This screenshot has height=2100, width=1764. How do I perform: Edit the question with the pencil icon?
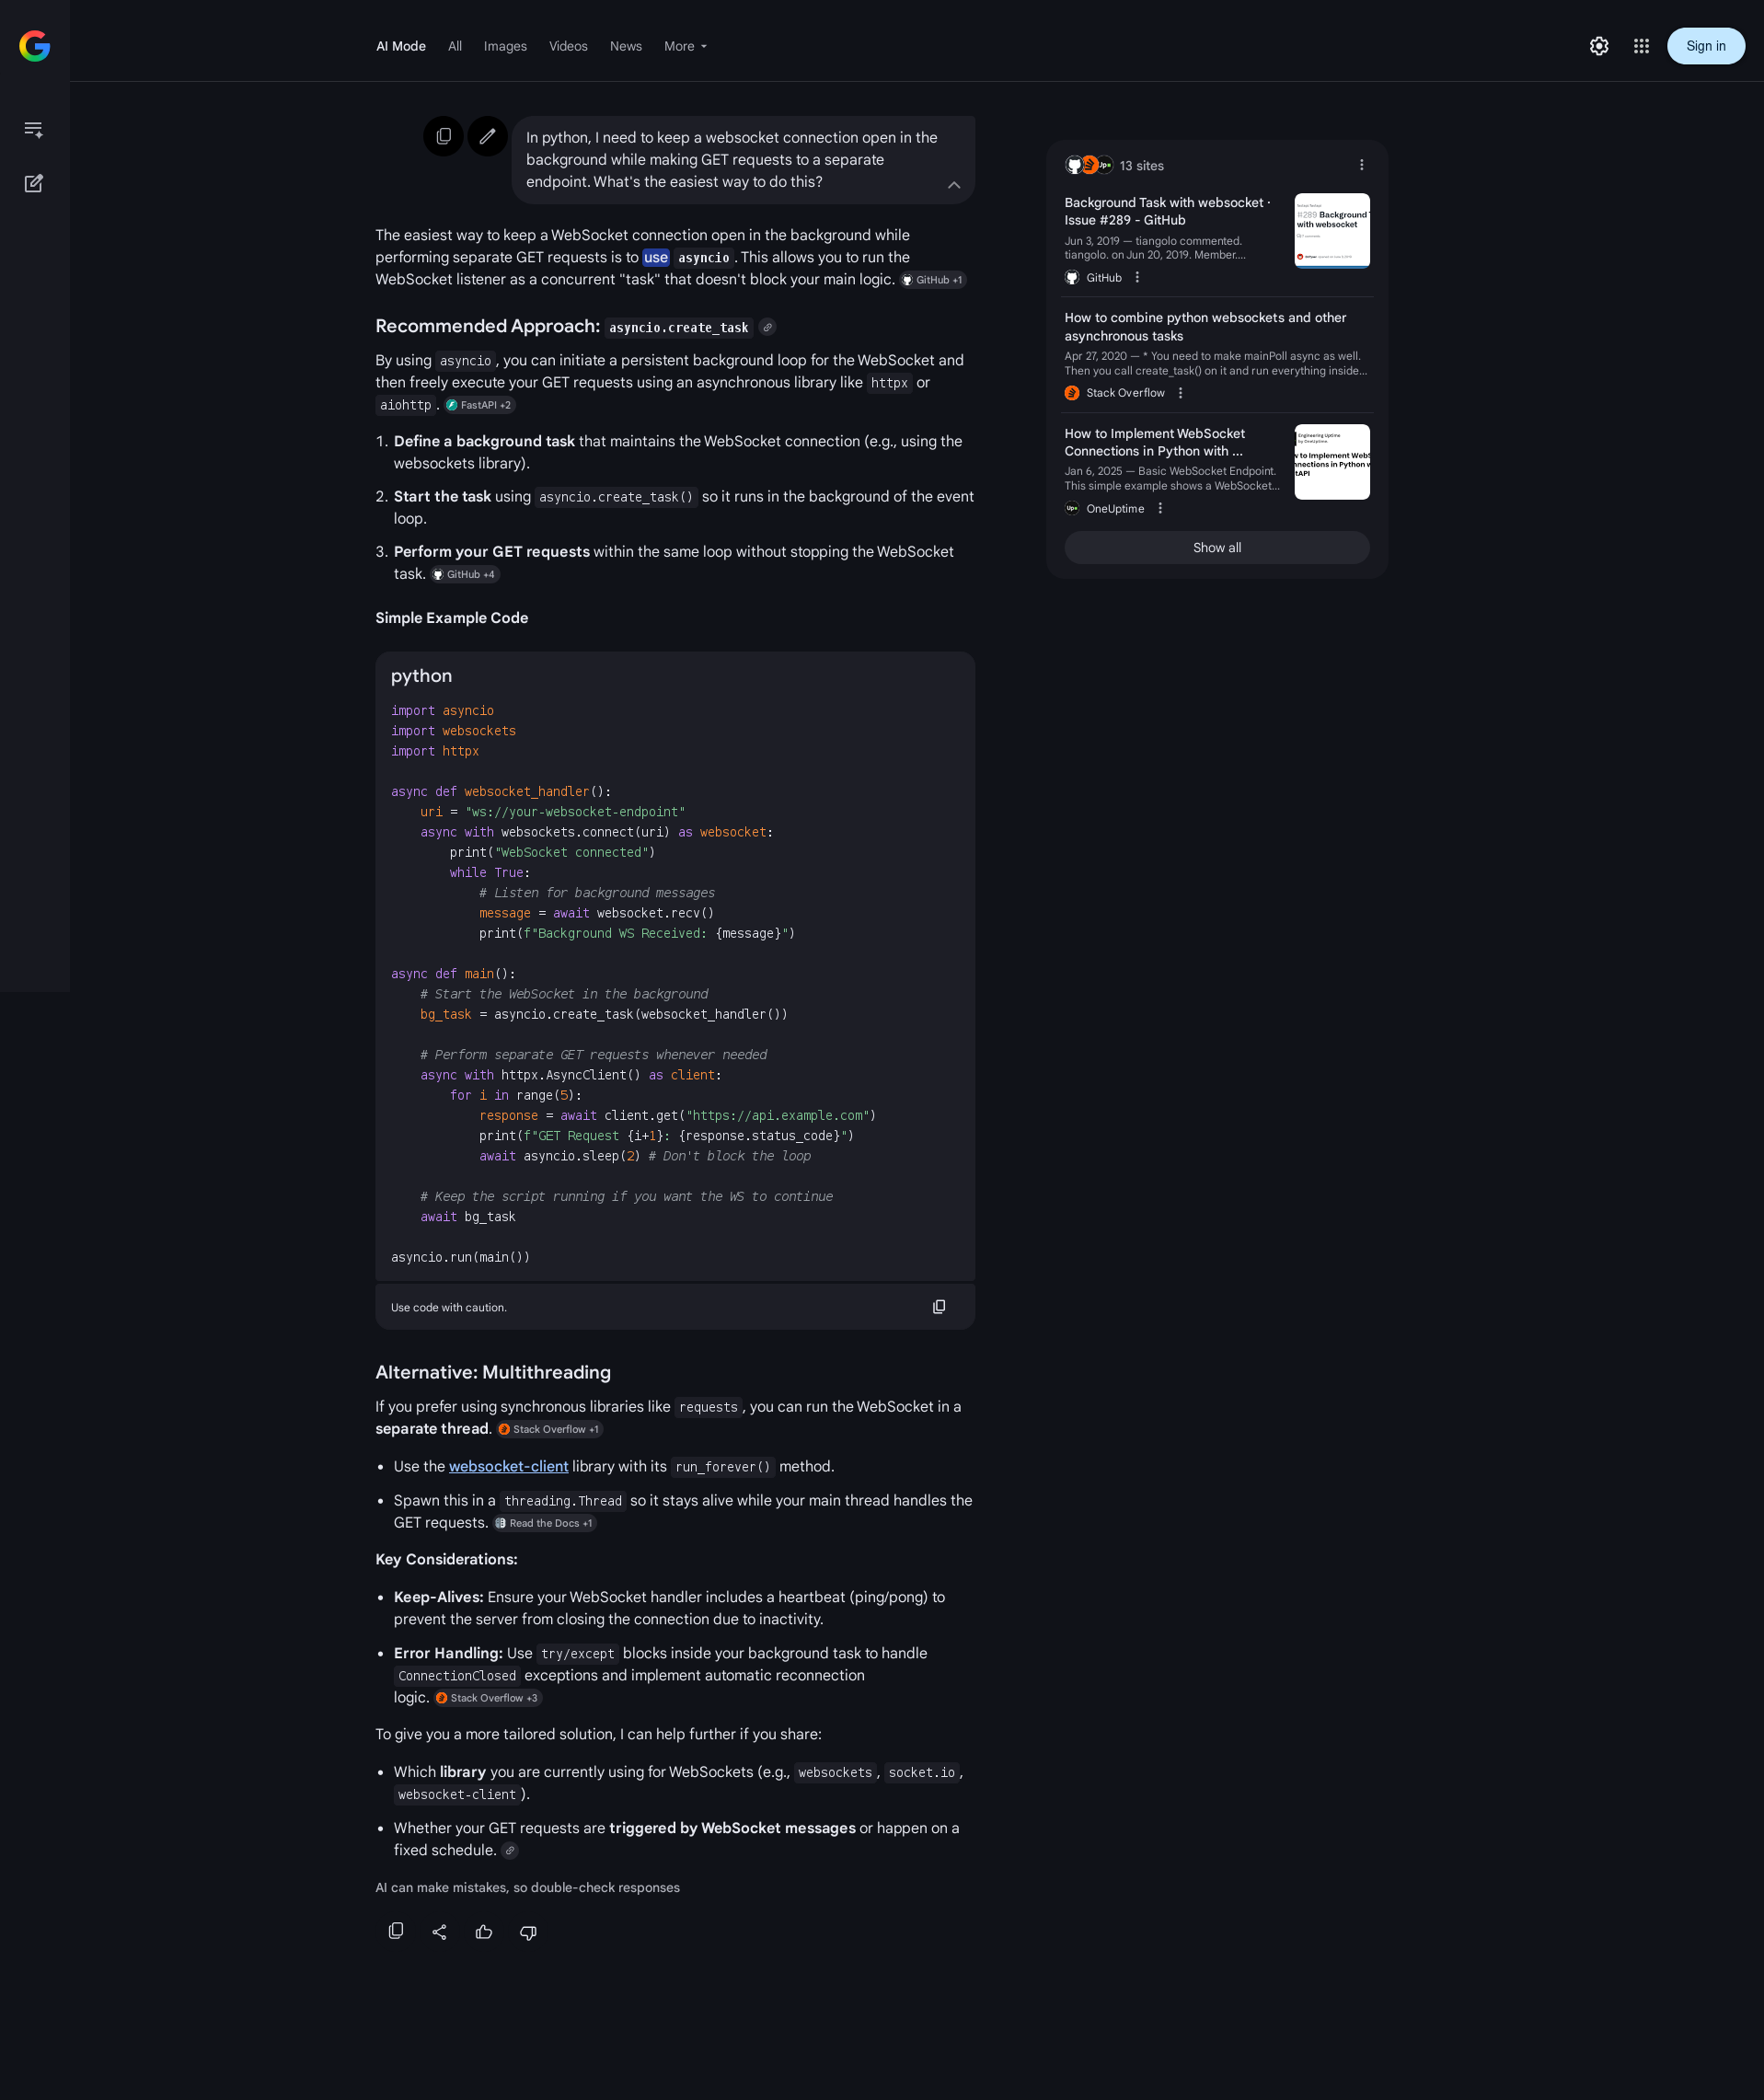tap(487, 136)
